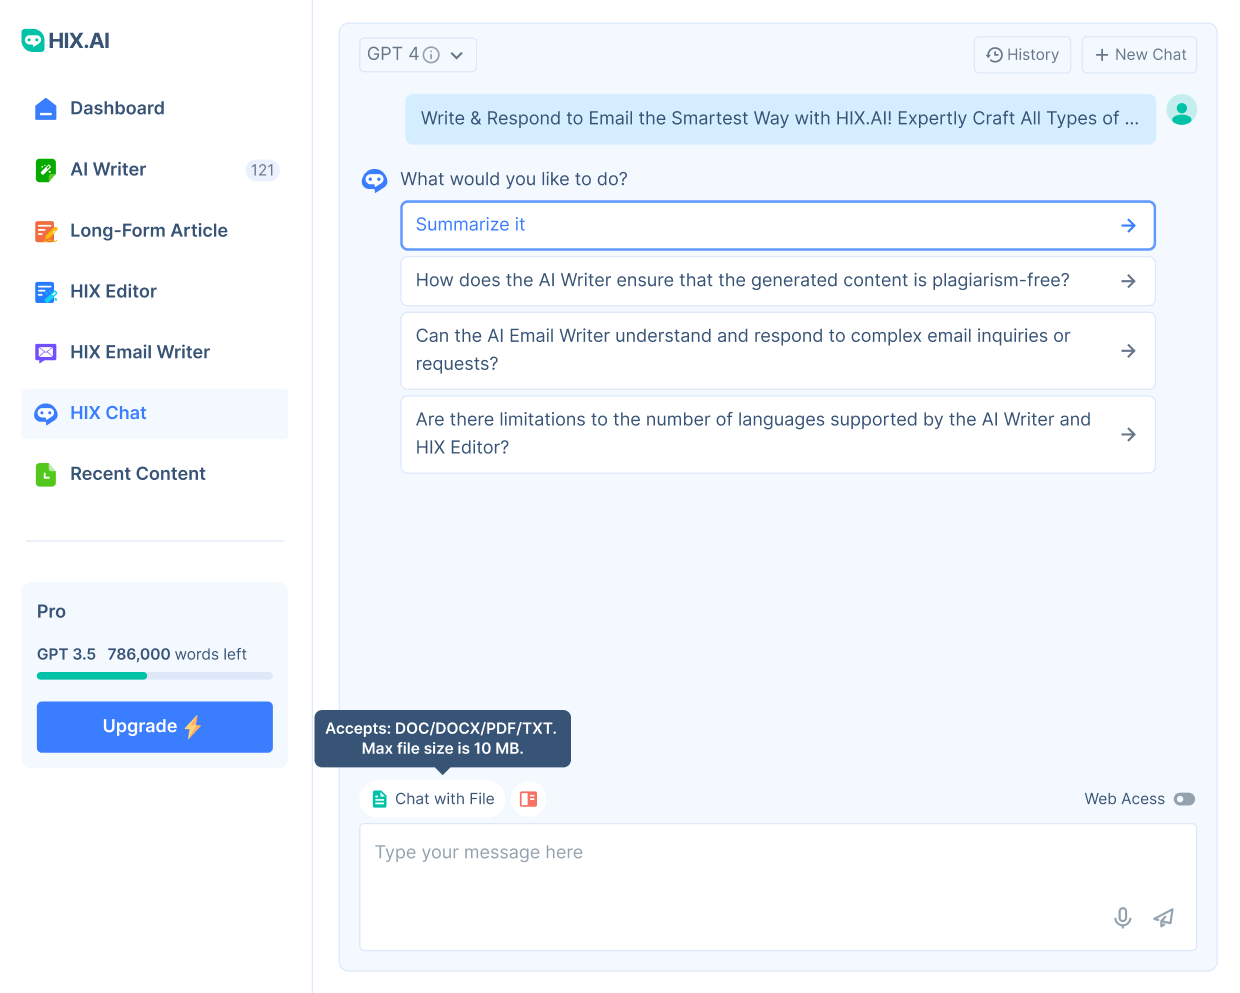1240x993 pixels.
Task: Open the GPT 4 model dropdown
Action: pyautogui.click(x=418, y=55)
